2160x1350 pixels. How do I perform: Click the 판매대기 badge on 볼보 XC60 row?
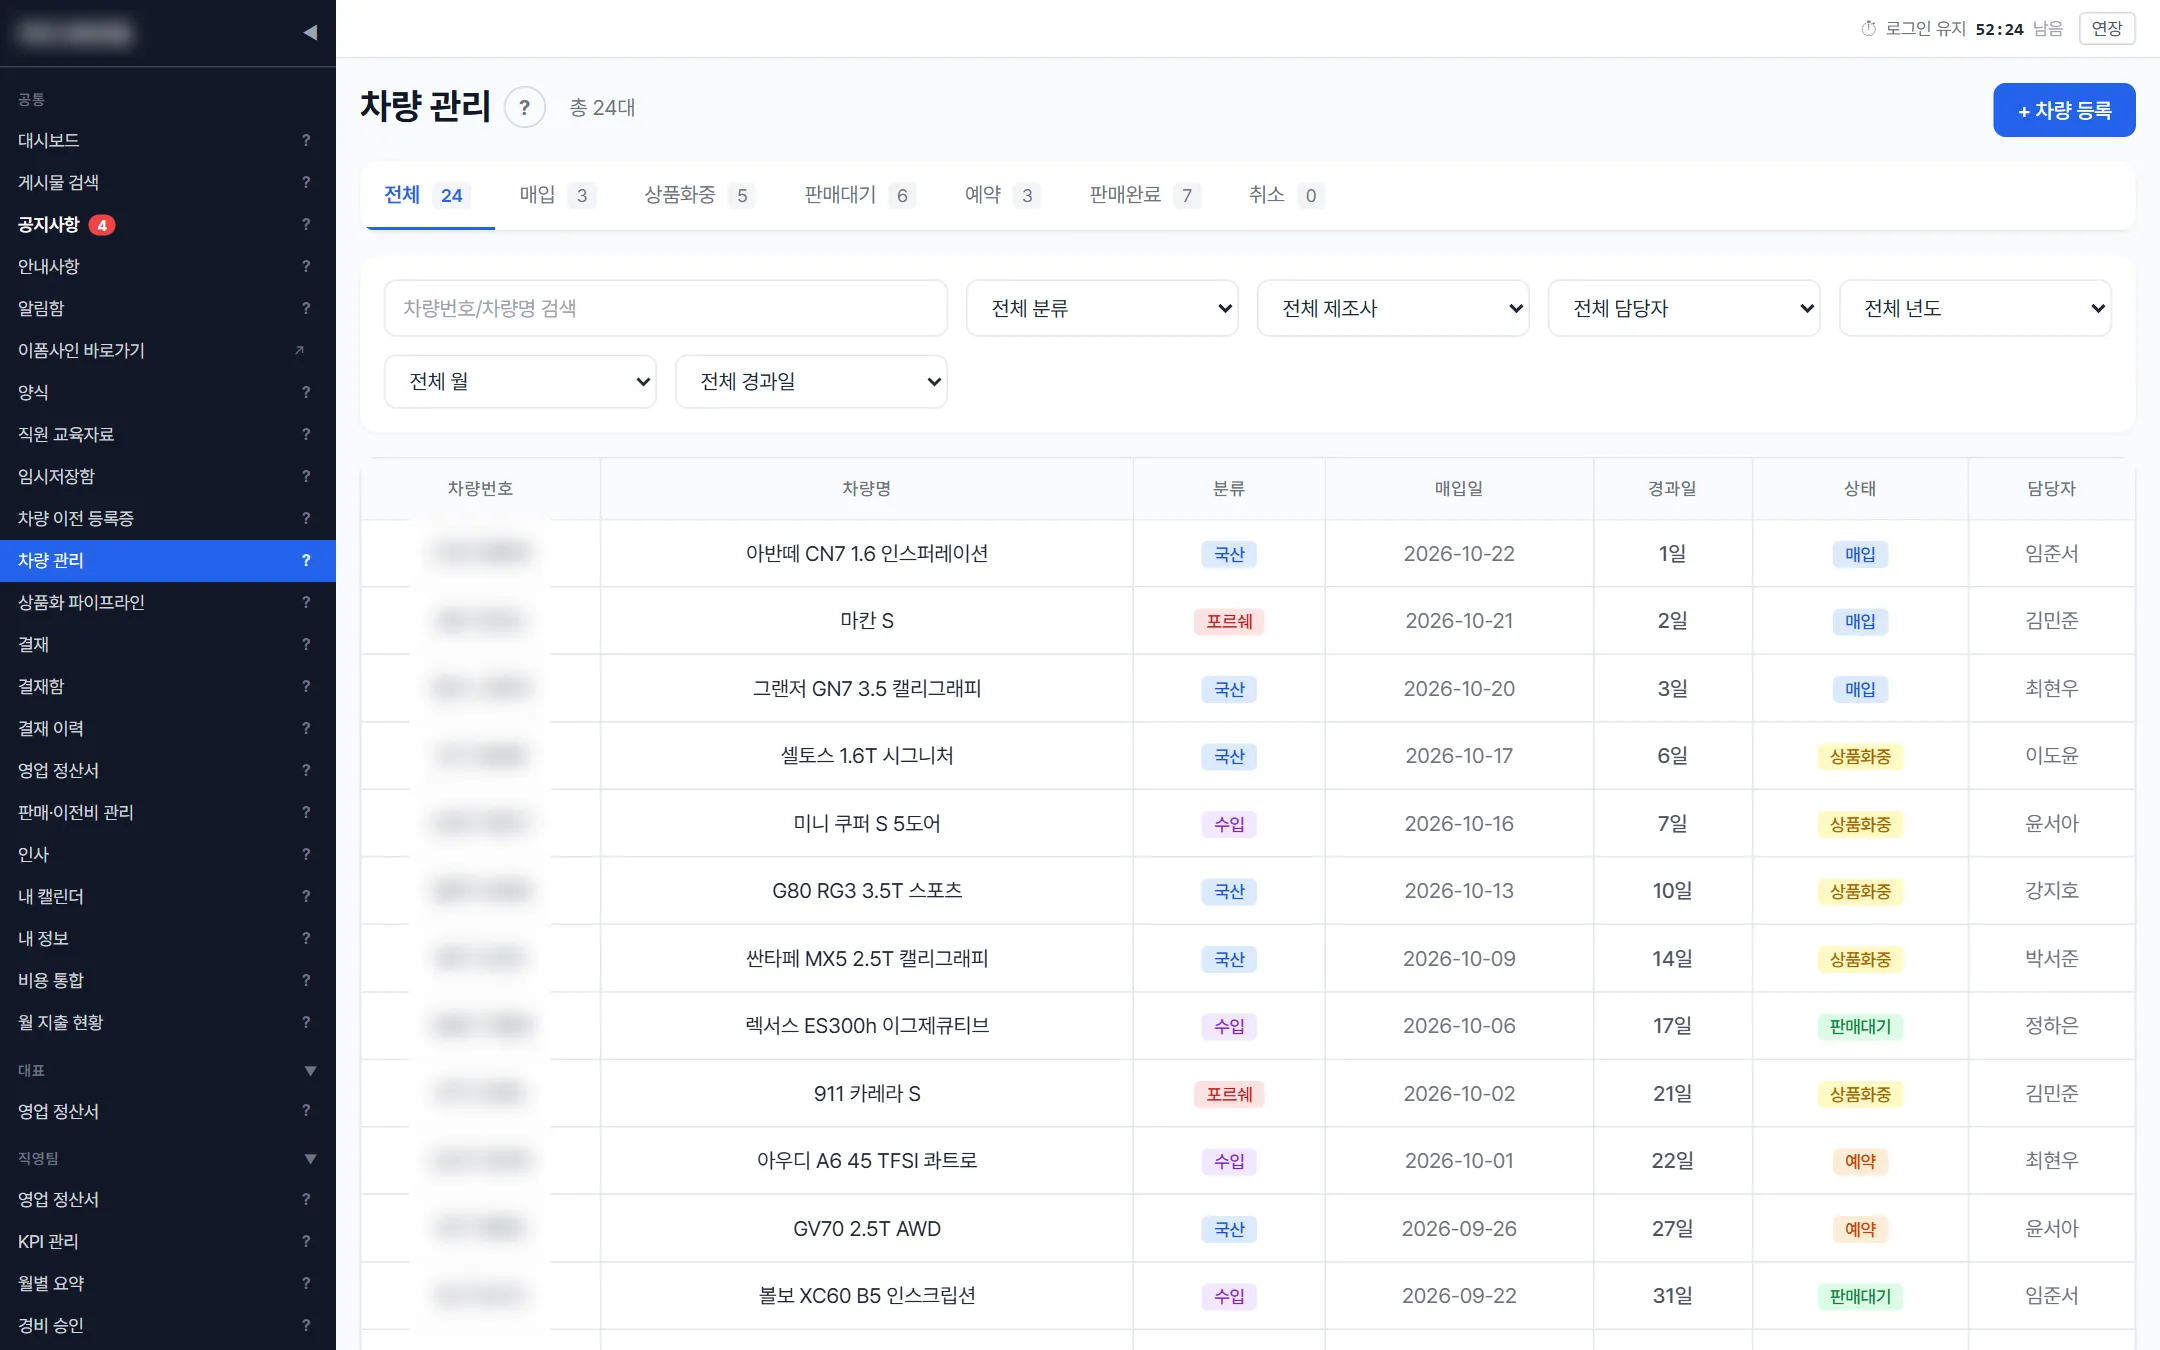[x=1860, y=1296]
